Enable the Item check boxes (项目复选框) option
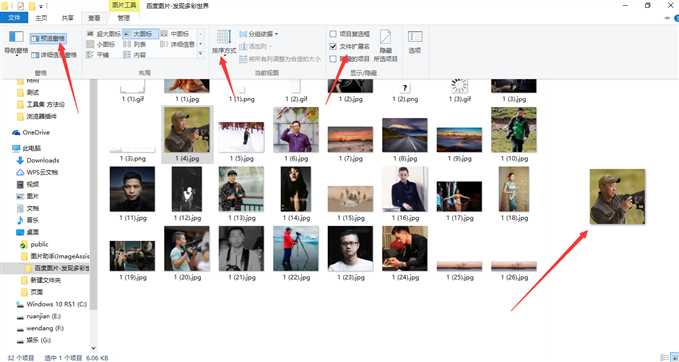The height and width of the screenshot is (362, 679). point(349,34)
